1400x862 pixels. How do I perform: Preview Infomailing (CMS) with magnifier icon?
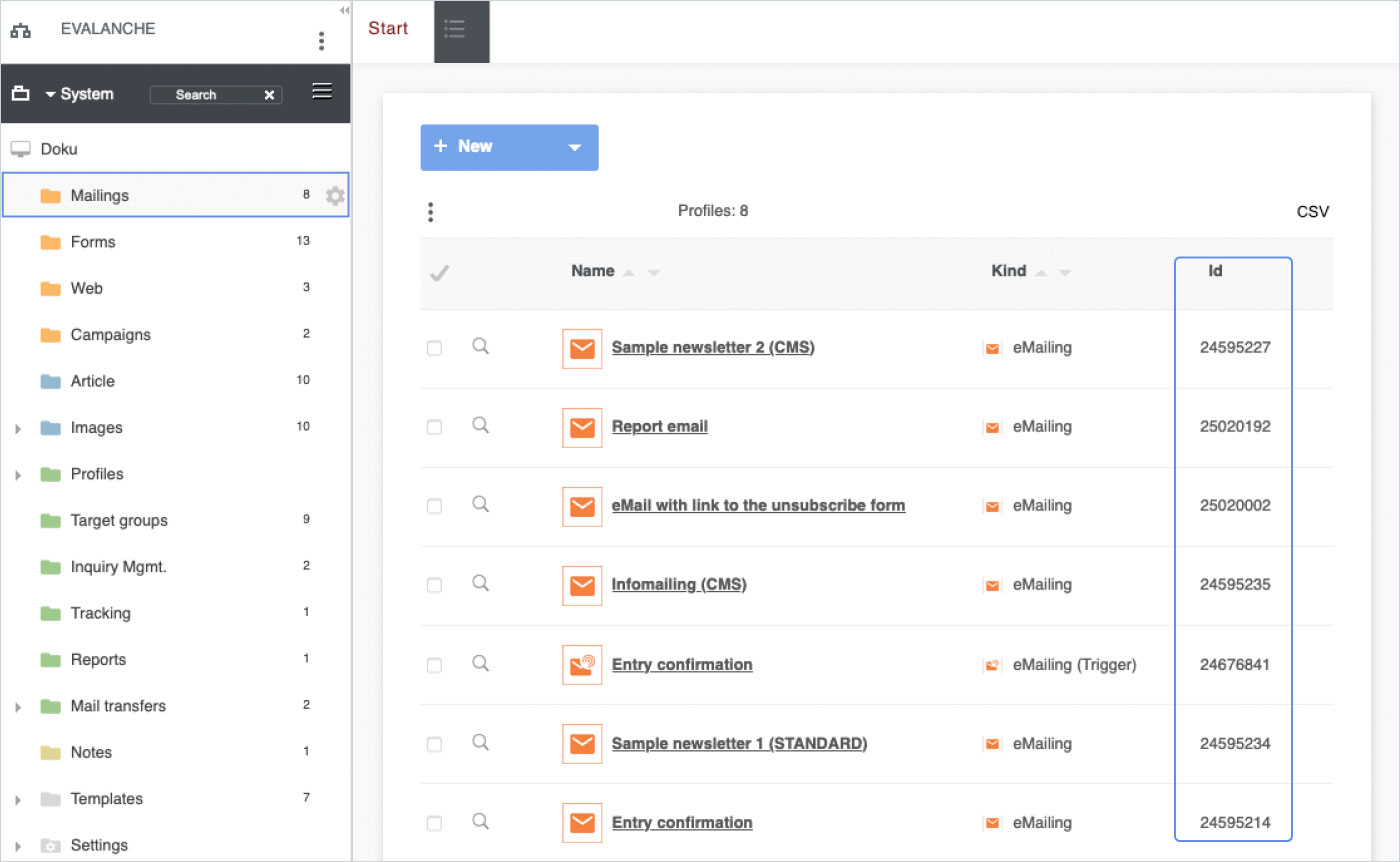(x=480, y=583)
